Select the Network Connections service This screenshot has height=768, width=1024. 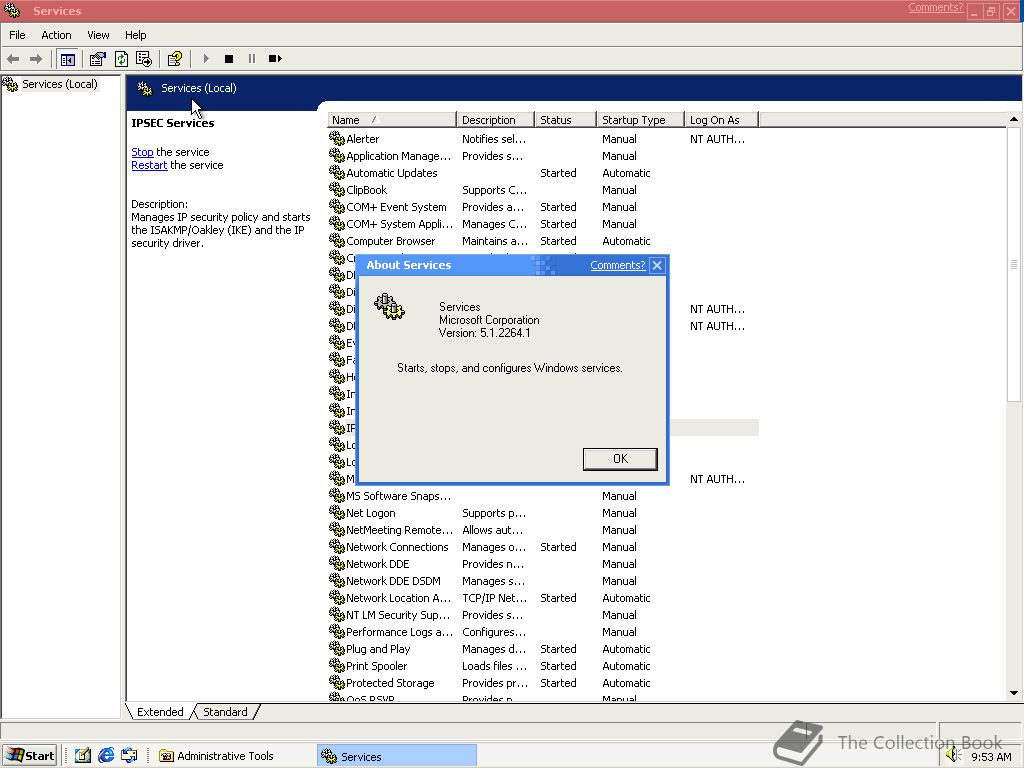(543, 547)
